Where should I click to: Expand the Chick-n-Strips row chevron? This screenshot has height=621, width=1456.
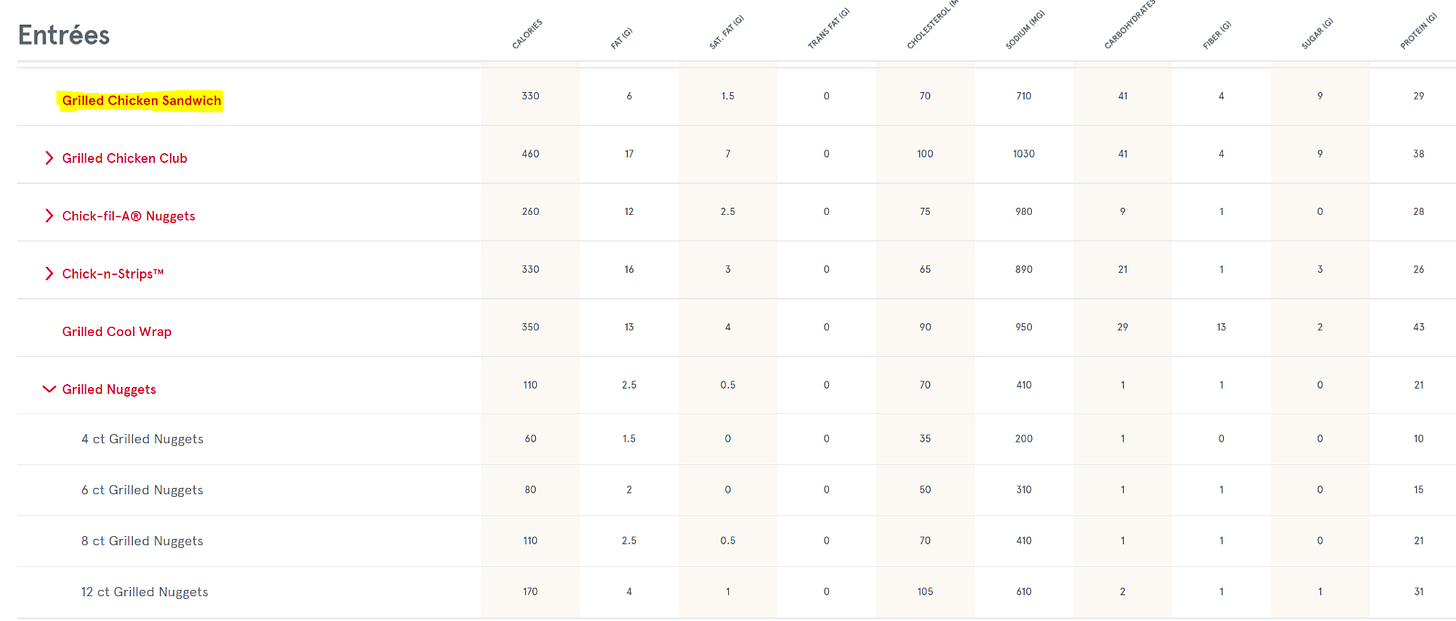click(x=49, y=274)
